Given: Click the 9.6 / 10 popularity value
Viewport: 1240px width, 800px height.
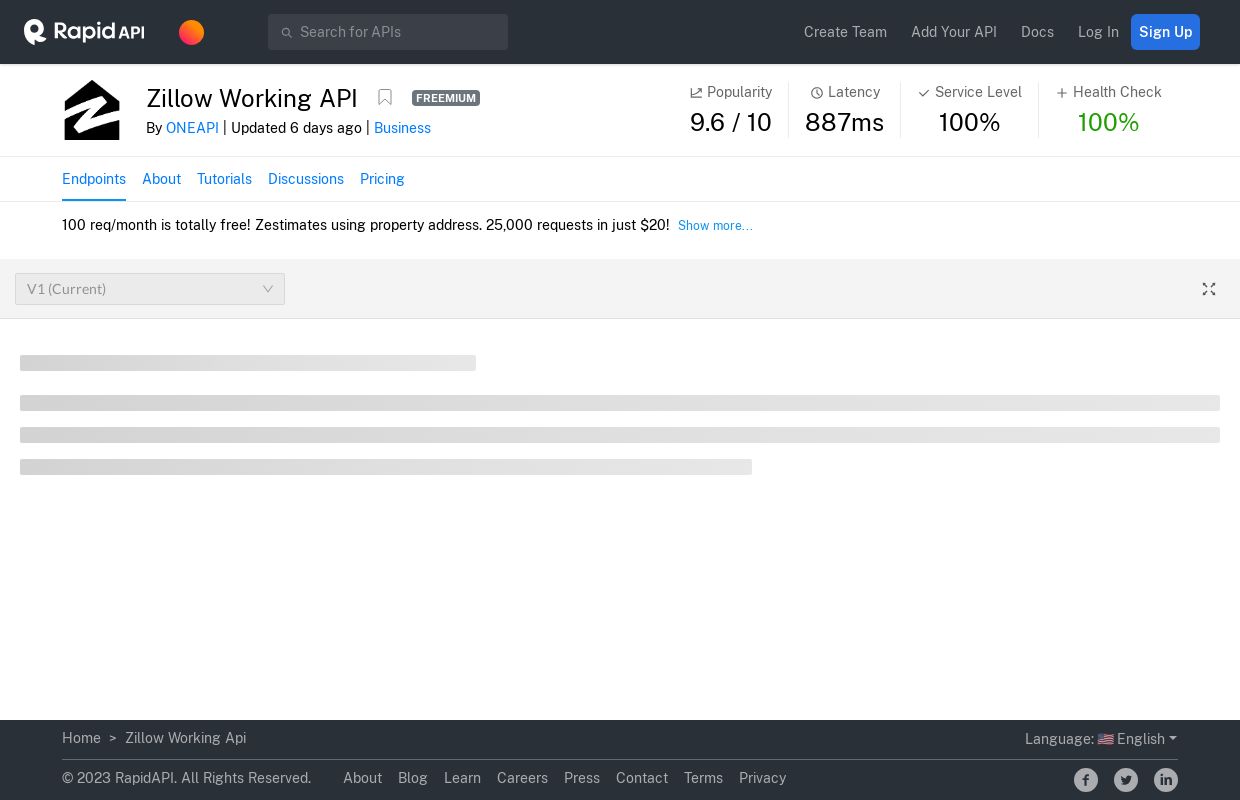Looking at the screenshot, I should 731,122.
